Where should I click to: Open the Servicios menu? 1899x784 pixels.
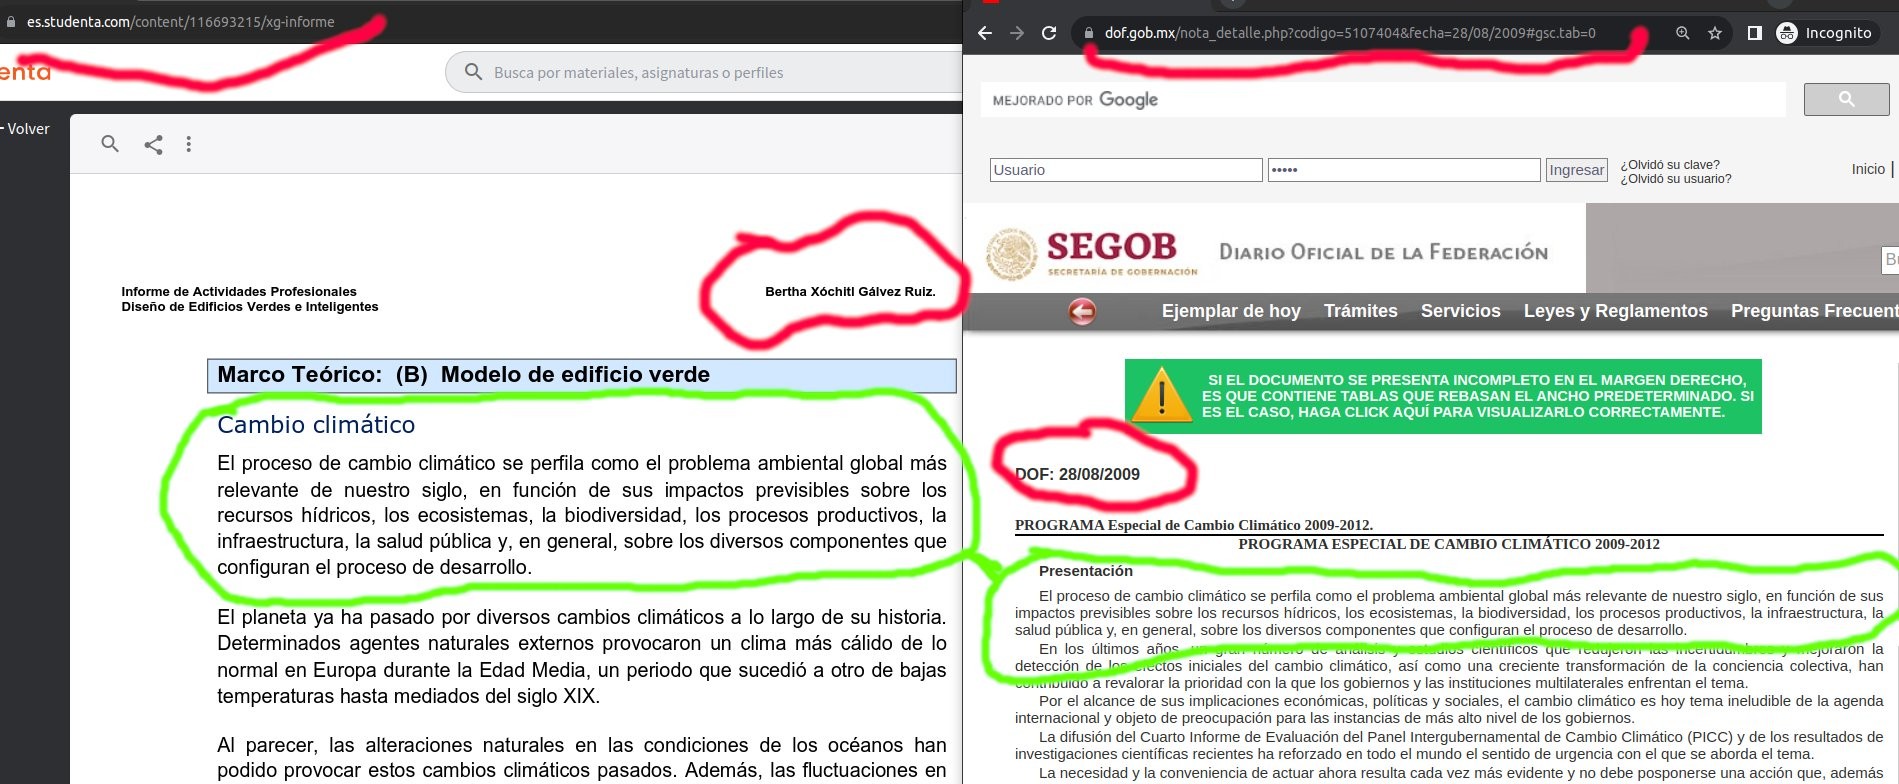[1460, 311]
